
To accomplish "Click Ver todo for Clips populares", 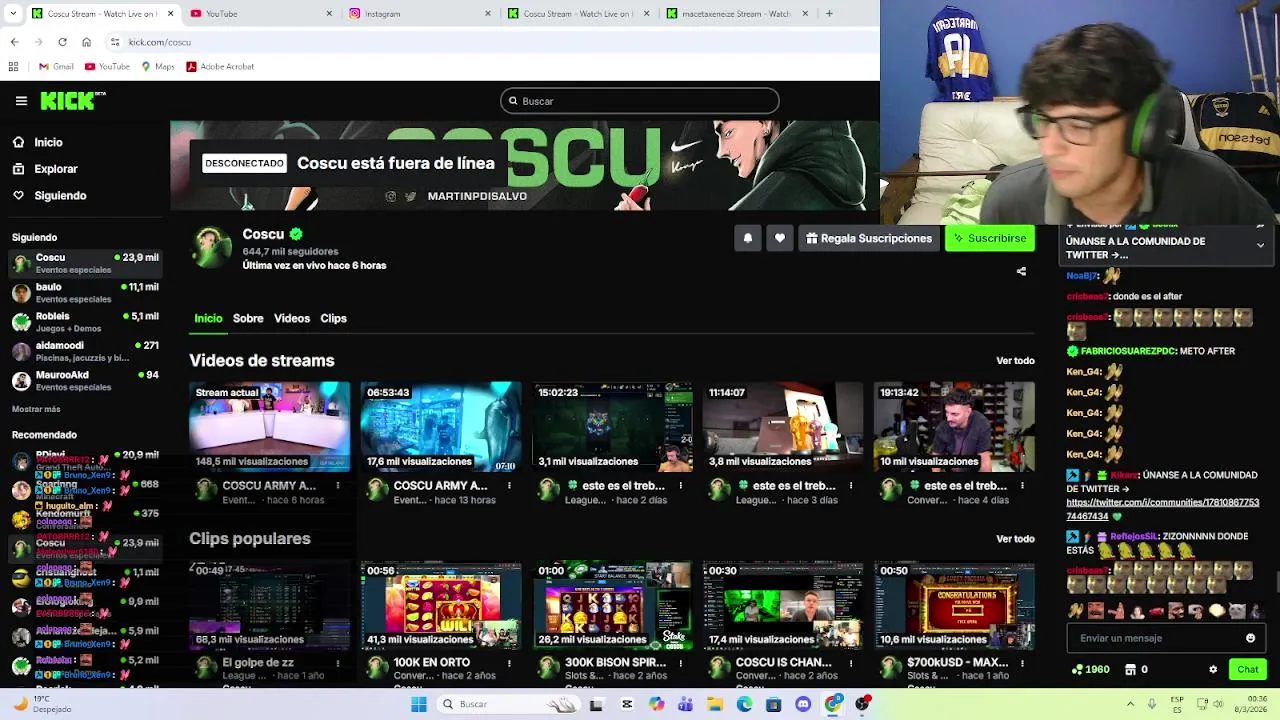I will coord(1015,538).
